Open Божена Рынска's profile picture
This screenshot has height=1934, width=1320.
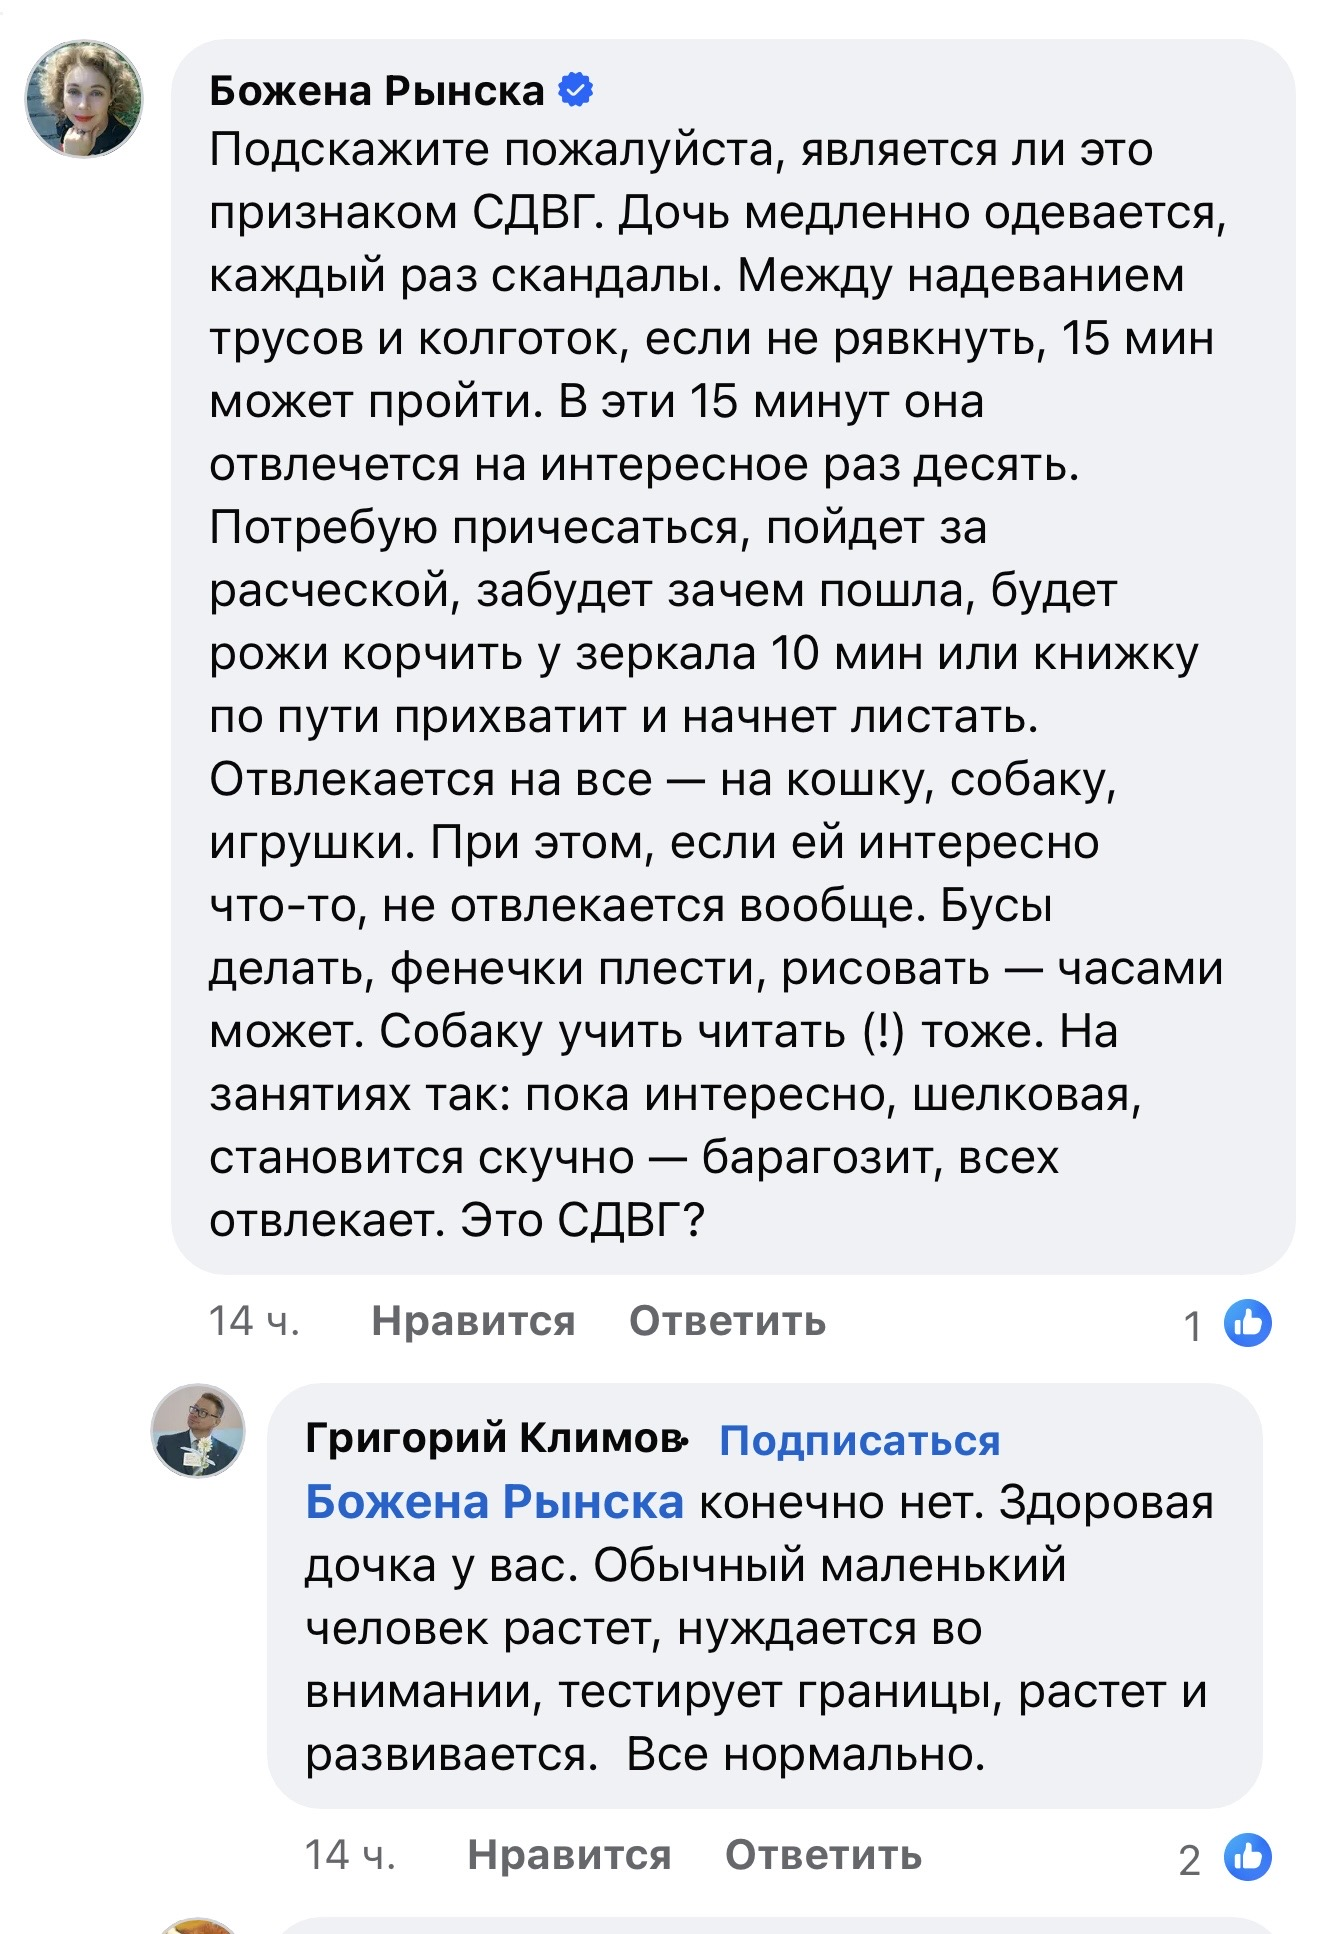click(x=84, y=99)
